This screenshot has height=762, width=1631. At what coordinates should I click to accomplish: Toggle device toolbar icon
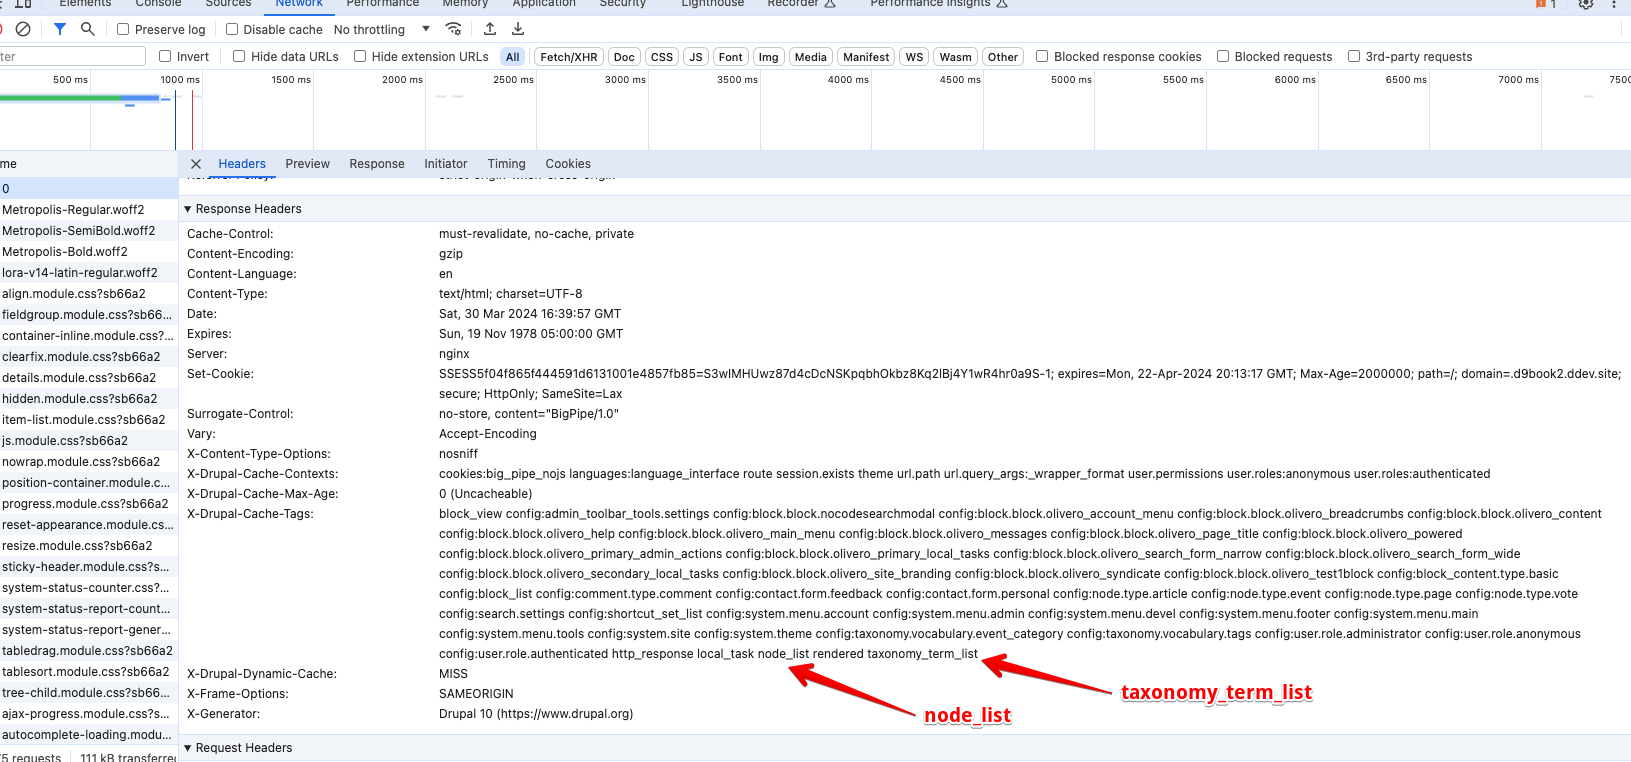(24, 4)
